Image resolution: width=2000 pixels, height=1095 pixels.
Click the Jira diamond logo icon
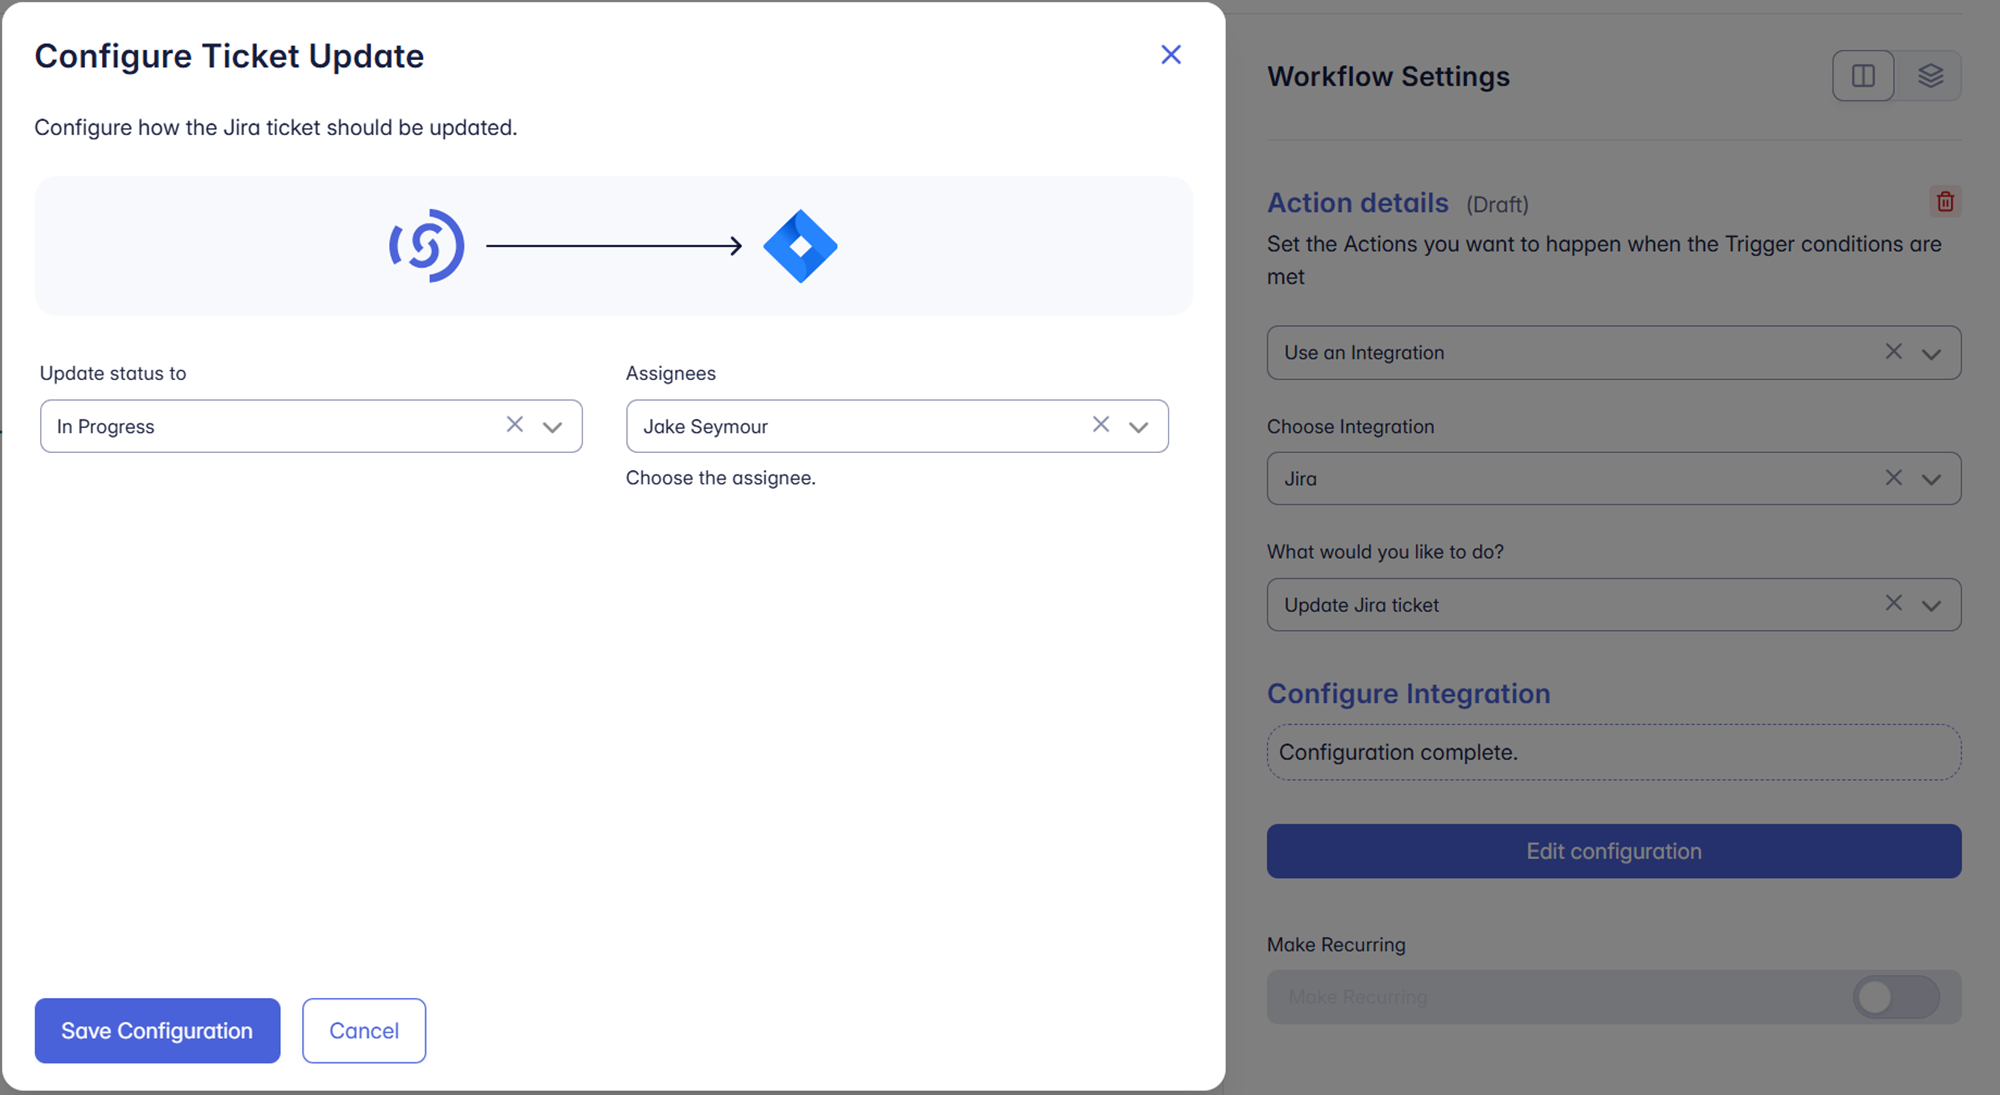[x=800, y=246]
